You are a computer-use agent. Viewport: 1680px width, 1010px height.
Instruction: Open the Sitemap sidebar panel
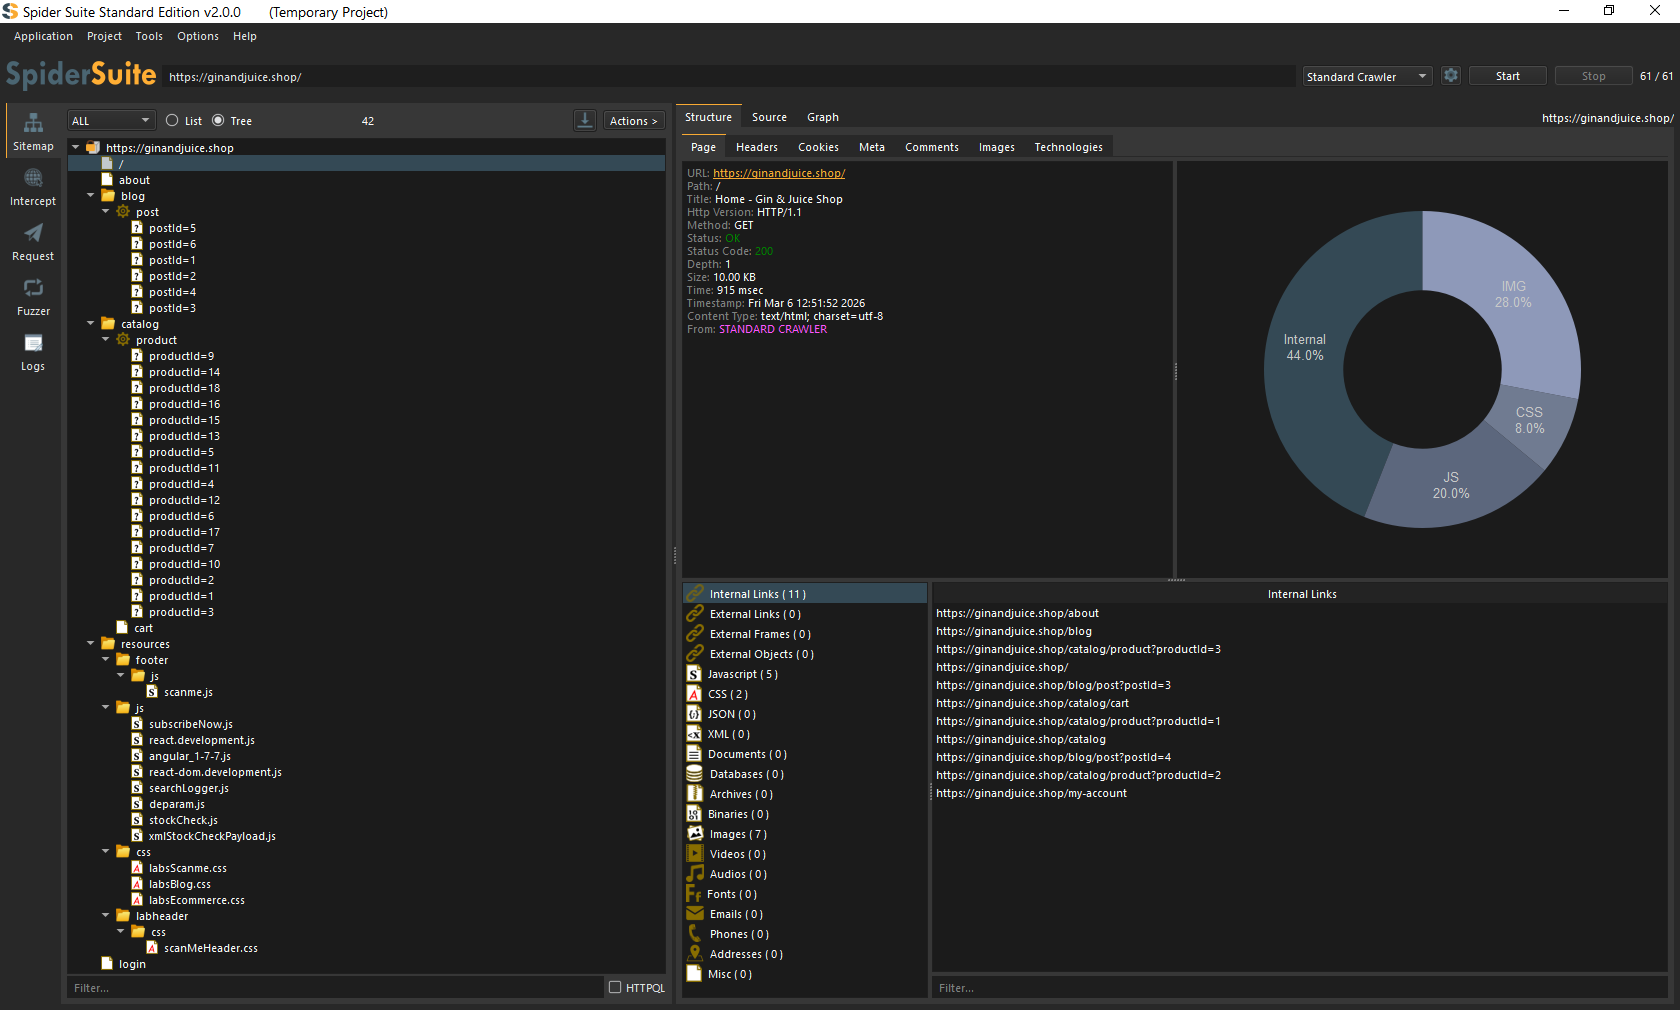pos(33,131)
